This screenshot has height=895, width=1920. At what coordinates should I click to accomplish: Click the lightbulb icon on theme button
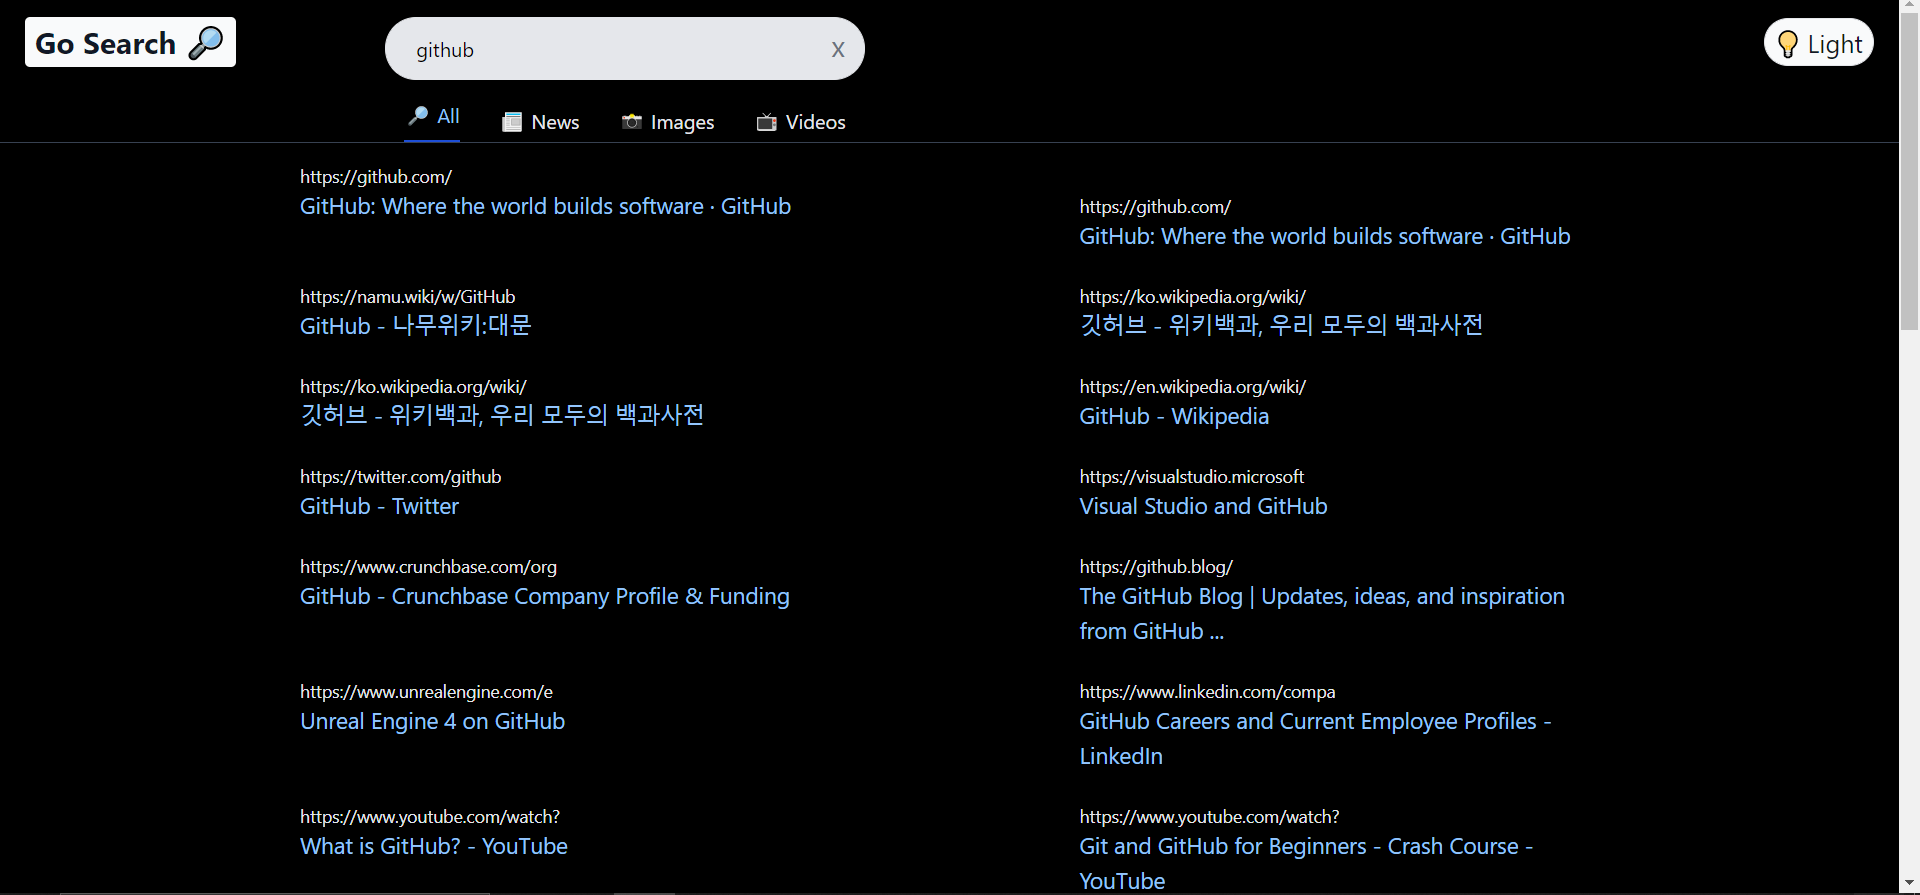coord(1787,44)
